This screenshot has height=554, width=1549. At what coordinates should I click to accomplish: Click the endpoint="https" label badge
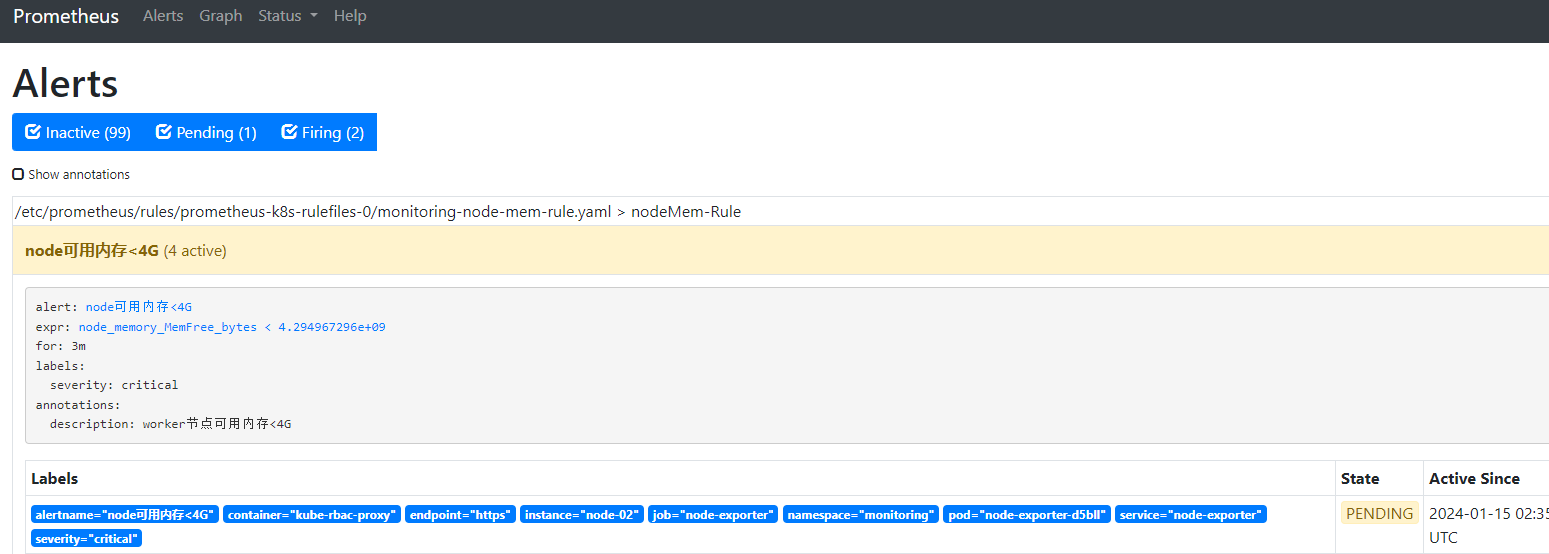461,515
